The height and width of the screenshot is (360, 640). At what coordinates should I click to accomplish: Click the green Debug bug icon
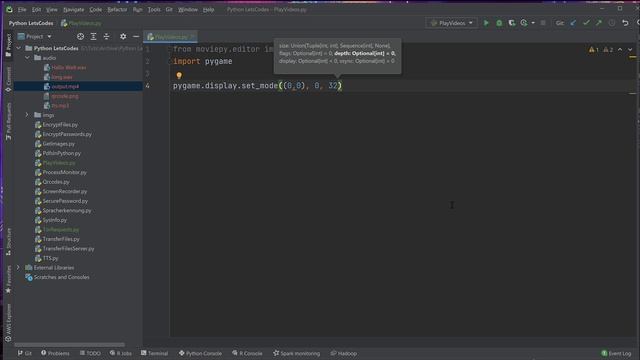click(499, 23)
